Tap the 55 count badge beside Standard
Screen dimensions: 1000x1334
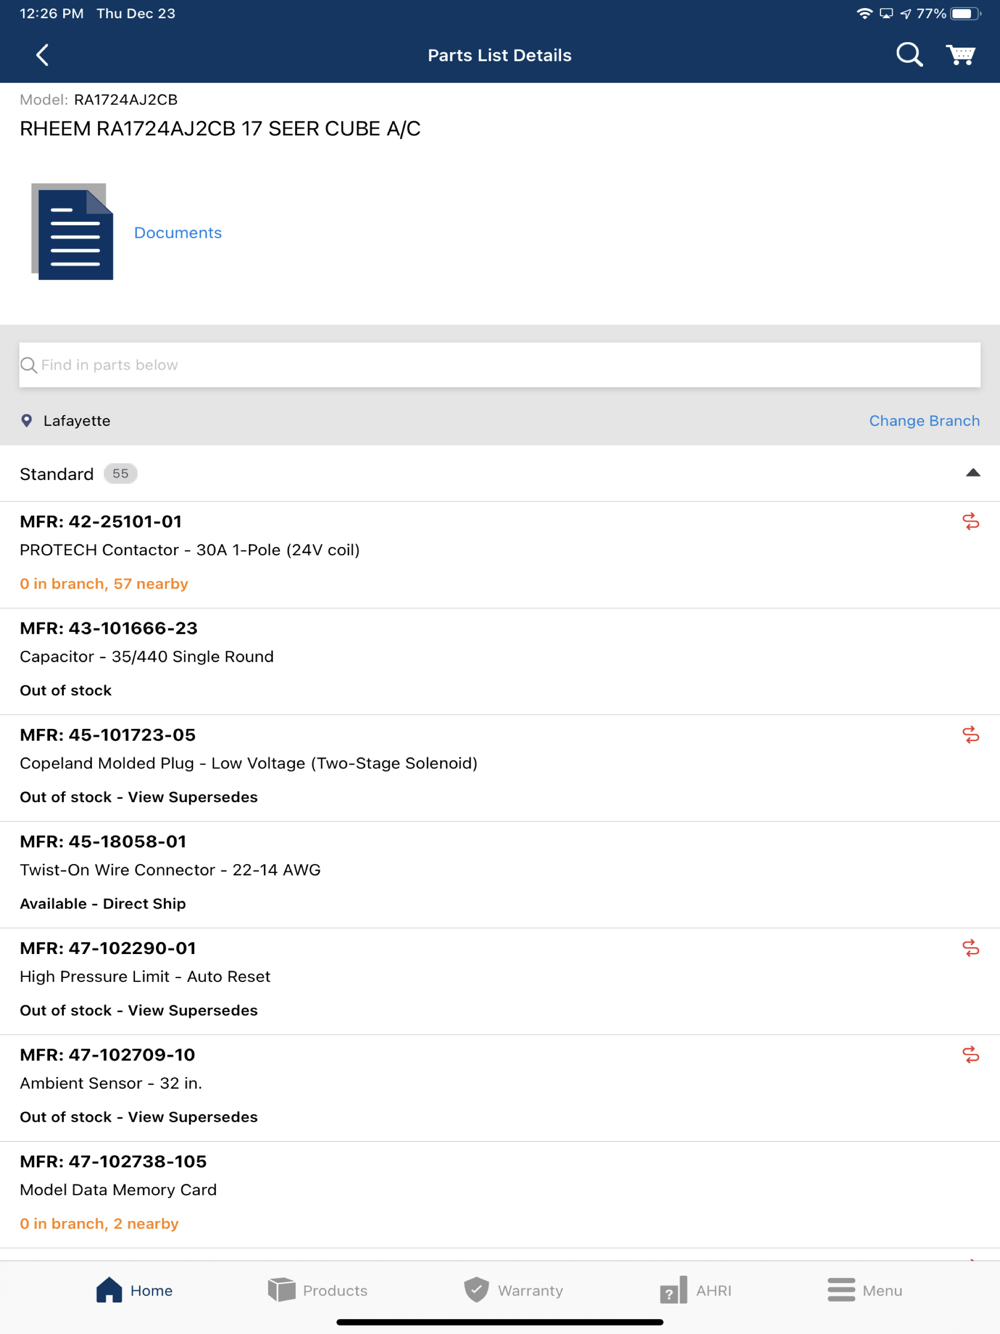click(x=120, y=474)
